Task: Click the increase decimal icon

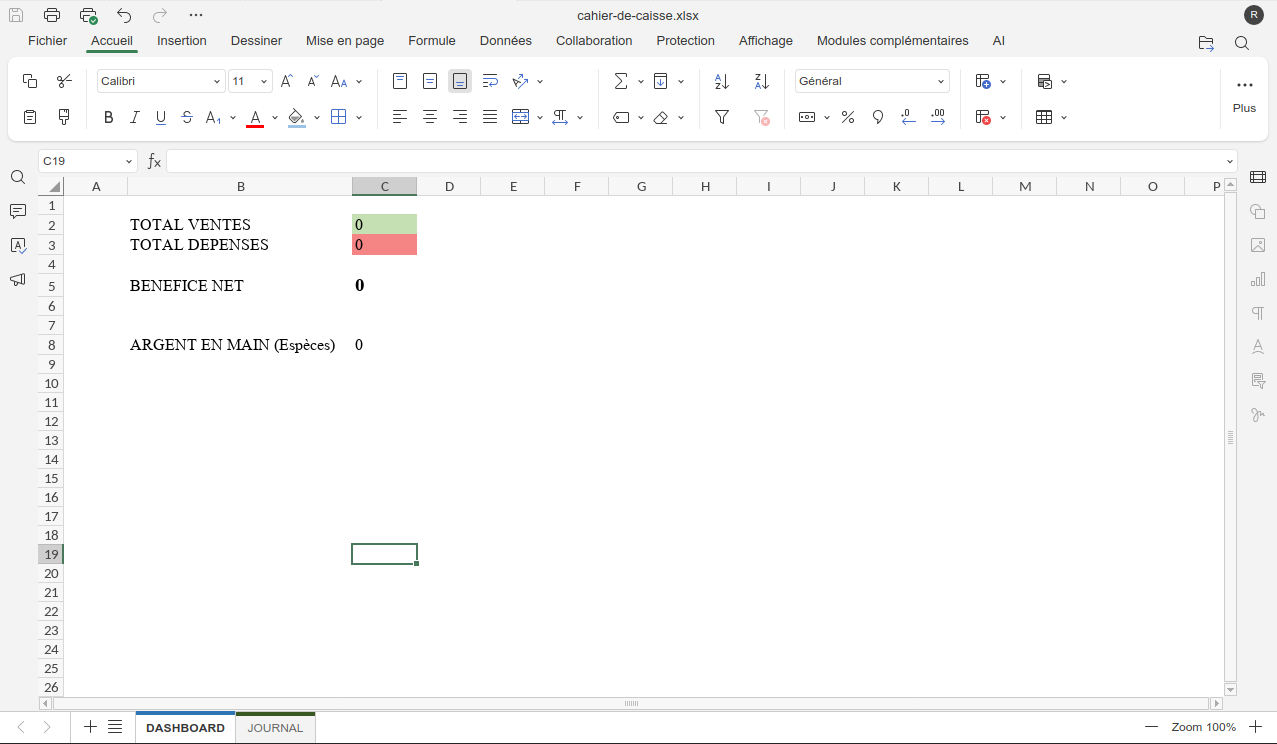Action: click(938, 117)
